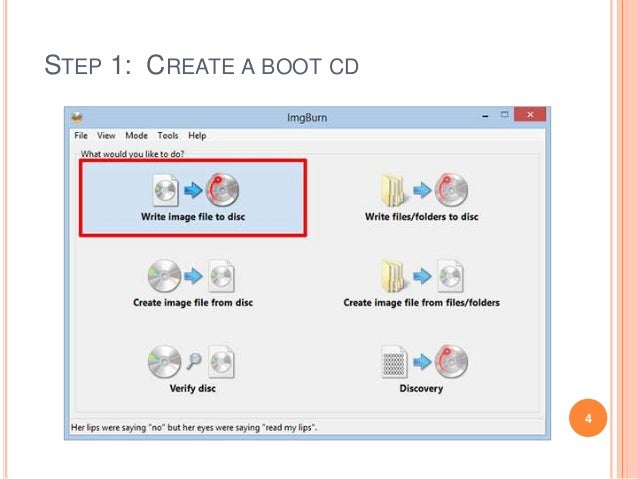Click the Write files/folders to disc icon
The height and width of the screenshot is (479, 638).
424,190
